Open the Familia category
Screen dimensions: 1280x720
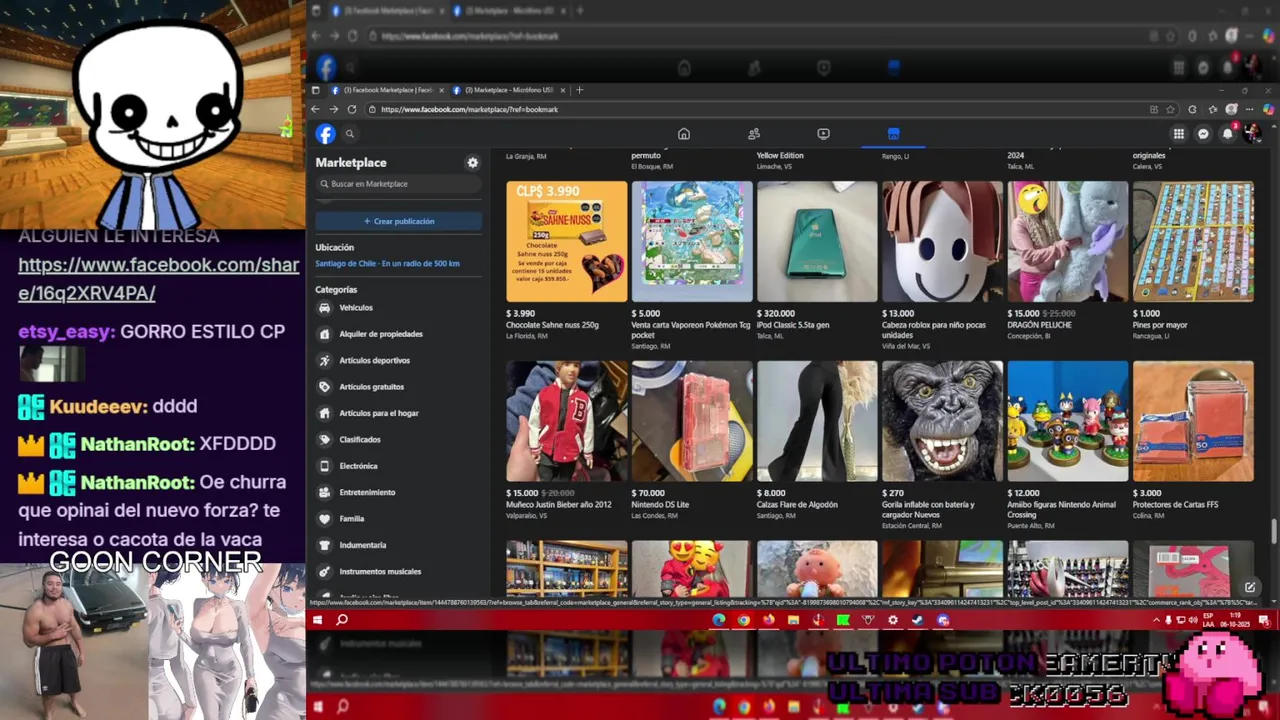(352, 519)
